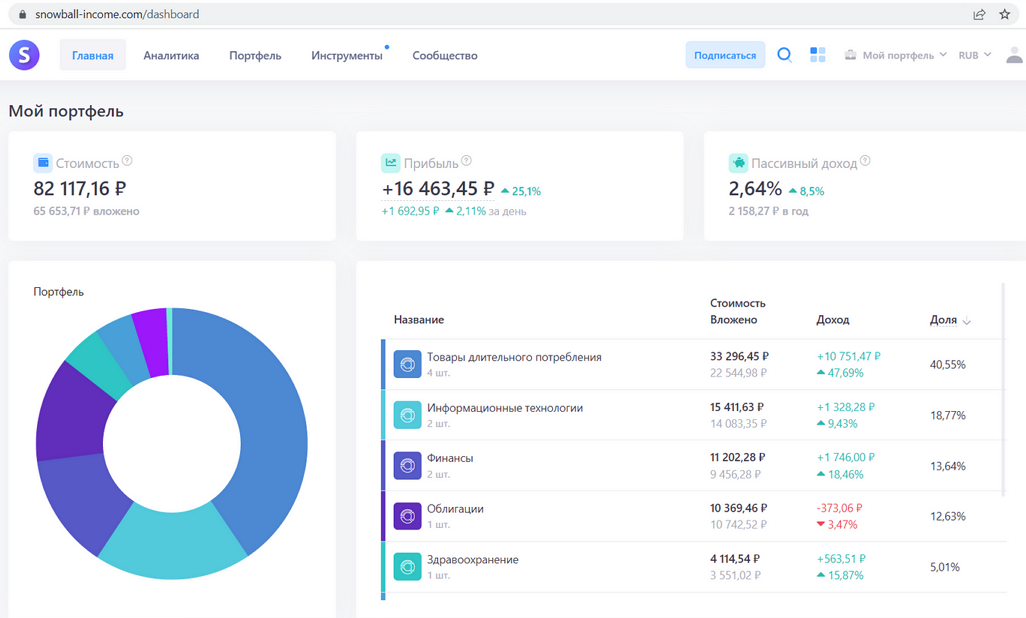The width and height of the screenshot is (1026, 618).
Task: Click the browser address bar URL
Action: pos(117,14)
